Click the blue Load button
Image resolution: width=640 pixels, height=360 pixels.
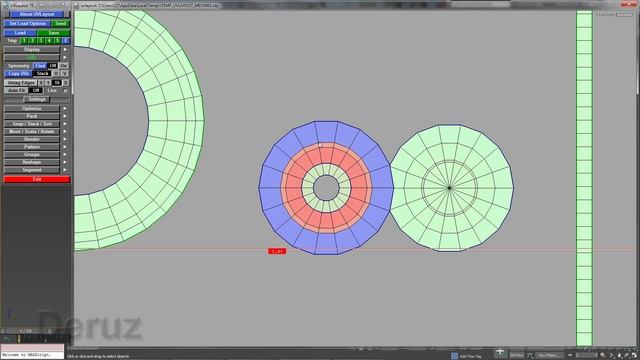click(x=20, y=33)
